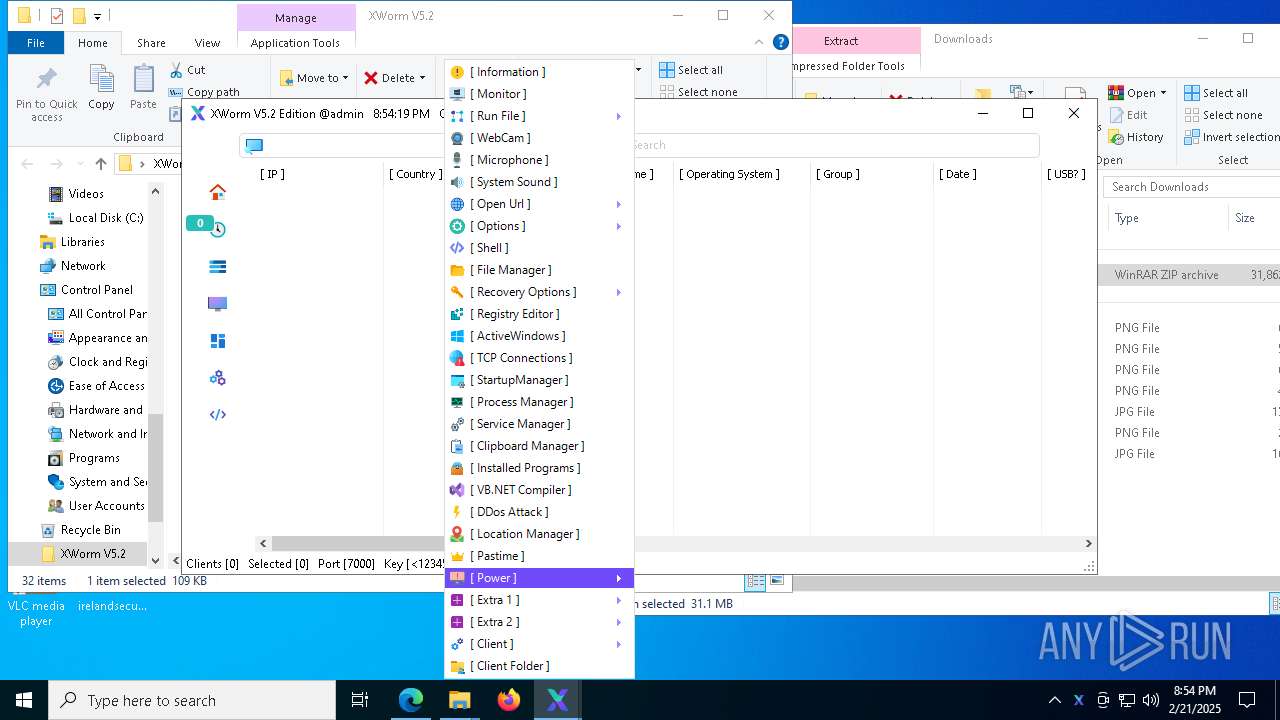Click the Pastime crown icon
Viewport: 1280px width, 720px height.
pos(457,556)
